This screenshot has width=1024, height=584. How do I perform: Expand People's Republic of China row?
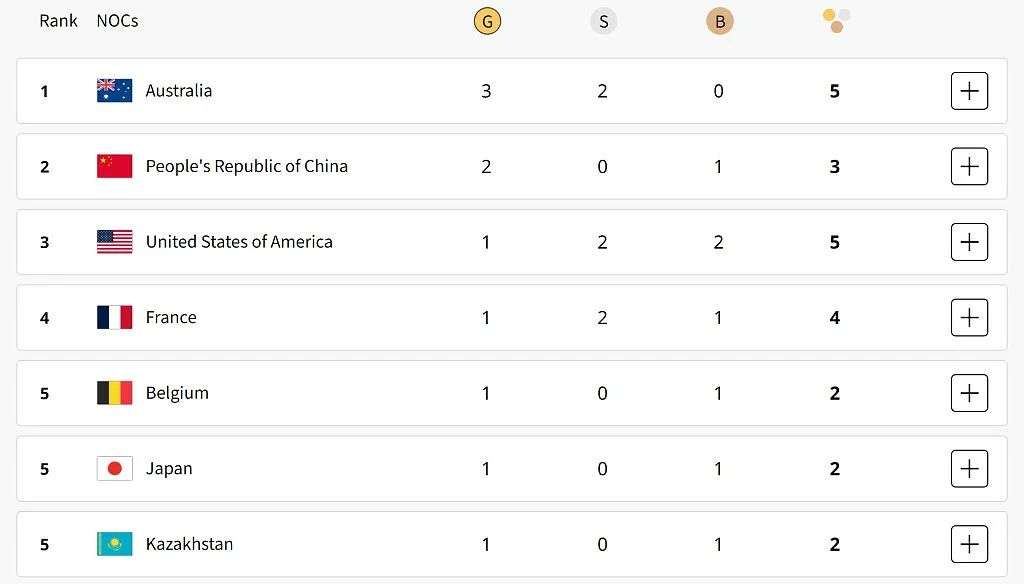(x=969, y=166)
